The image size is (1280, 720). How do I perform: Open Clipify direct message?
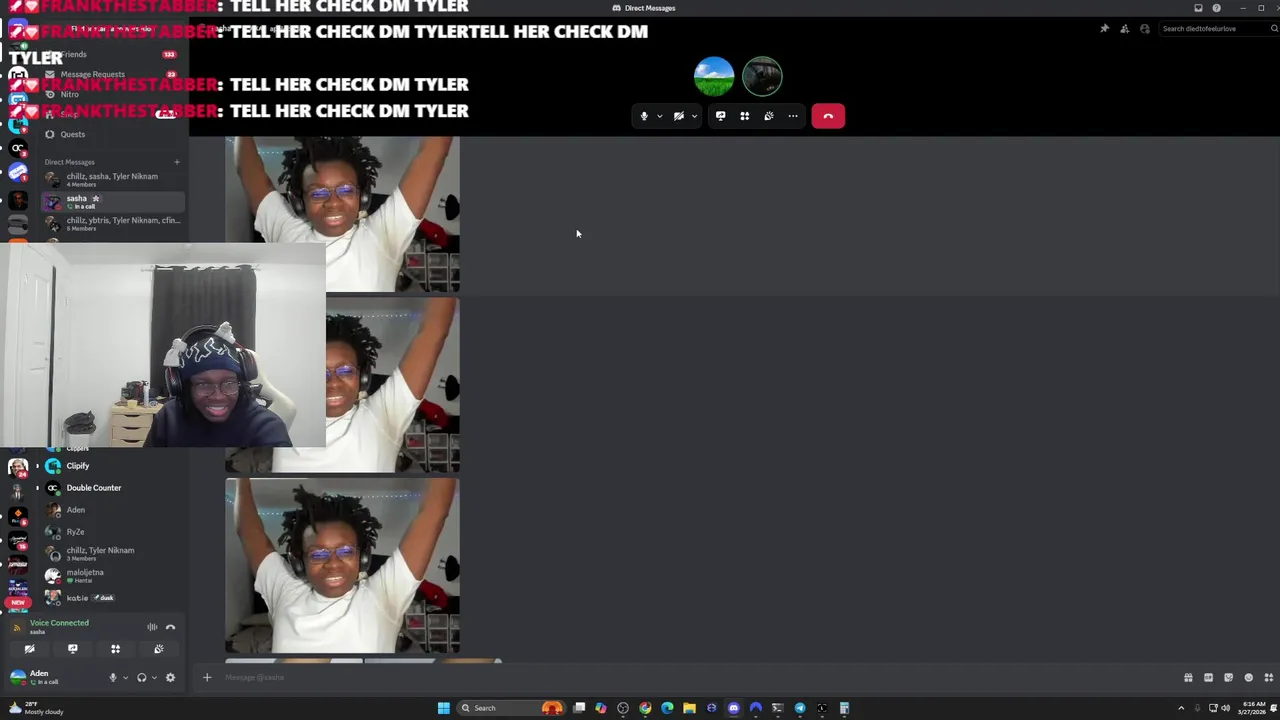[112, 466]
